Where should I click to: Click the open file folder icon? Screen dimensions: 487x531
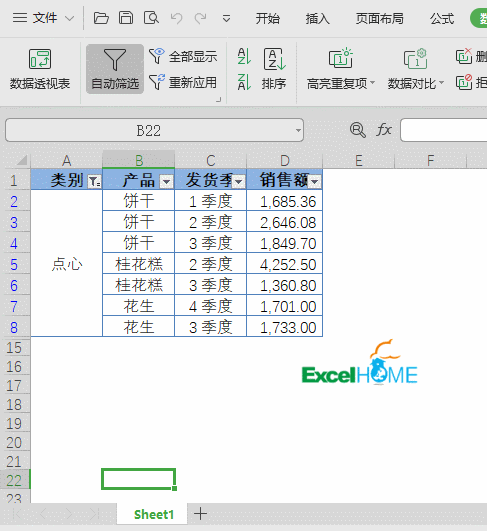(101, 18)
